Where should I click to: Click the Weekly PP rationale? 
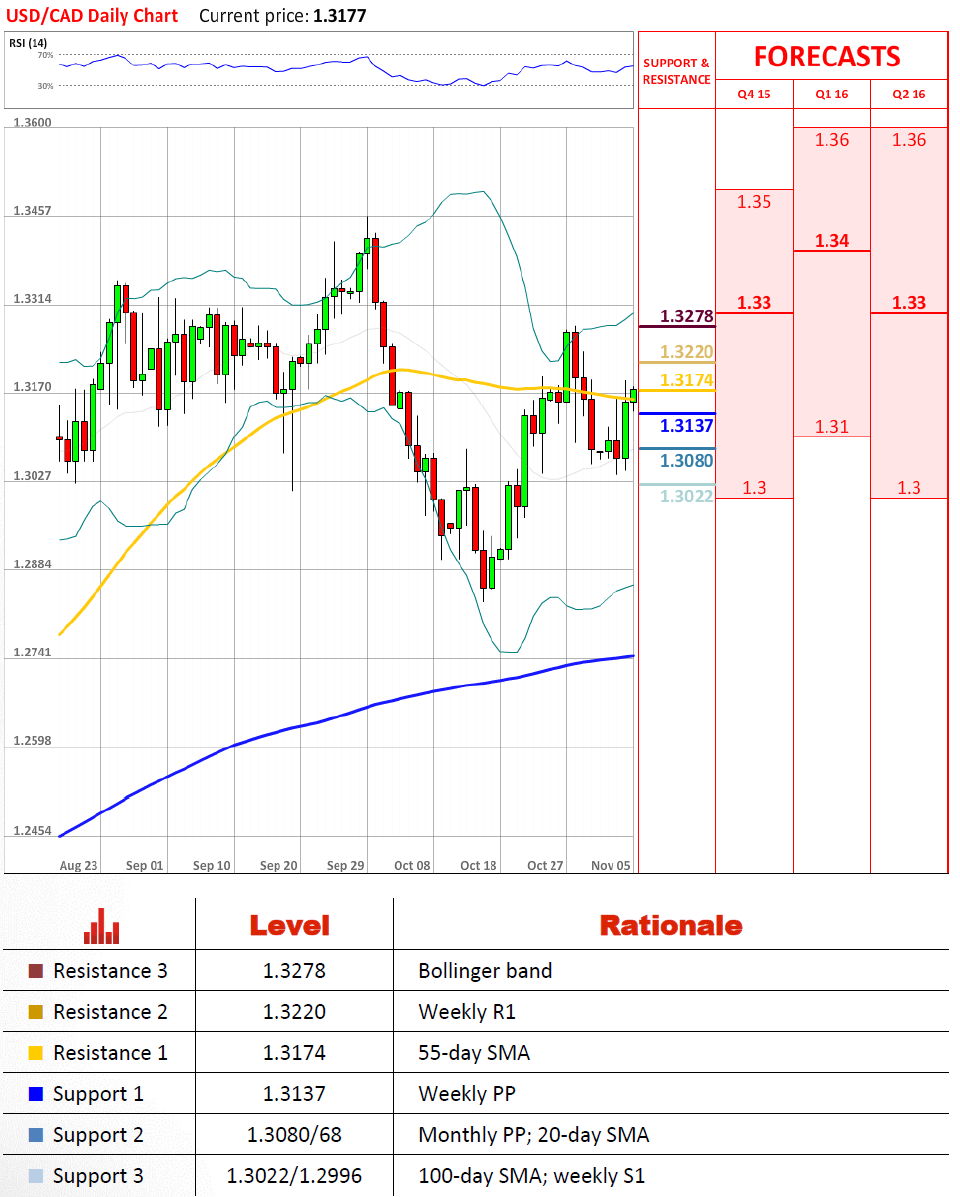pos(467,1094)
